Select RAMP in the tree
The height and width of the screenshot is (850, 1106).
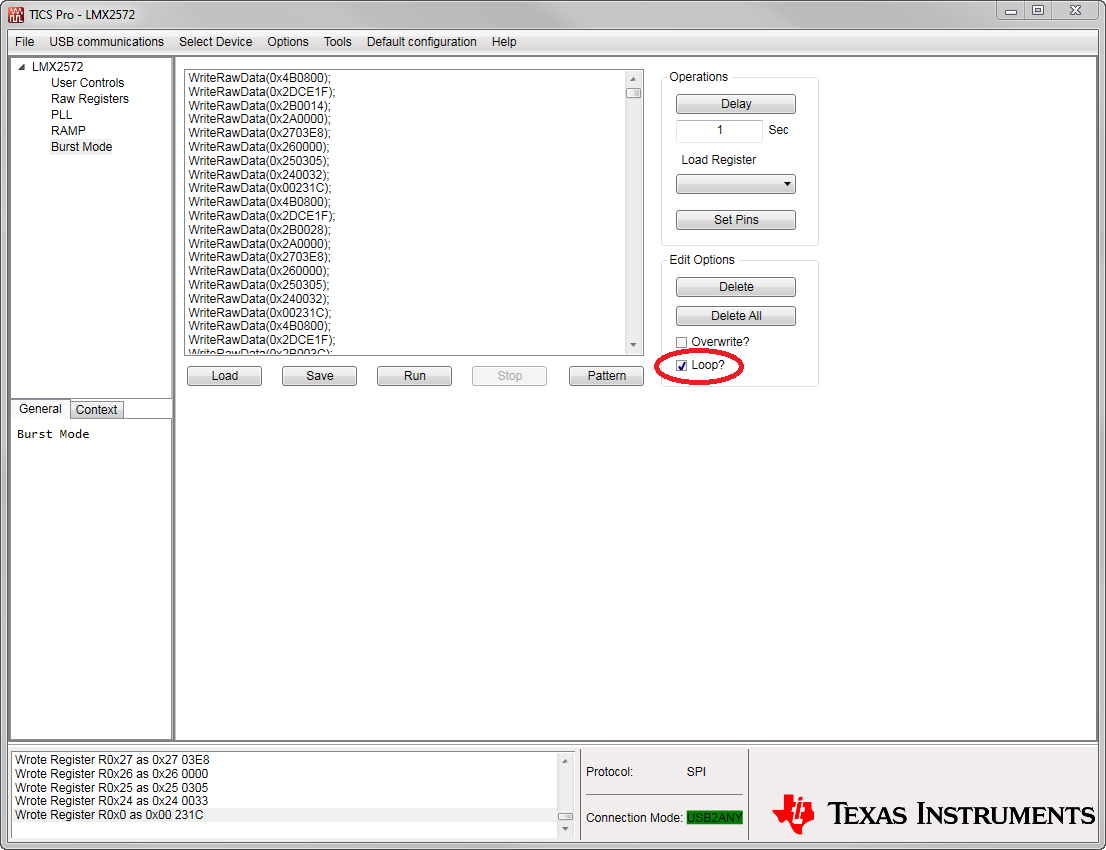tap(68, 130)
